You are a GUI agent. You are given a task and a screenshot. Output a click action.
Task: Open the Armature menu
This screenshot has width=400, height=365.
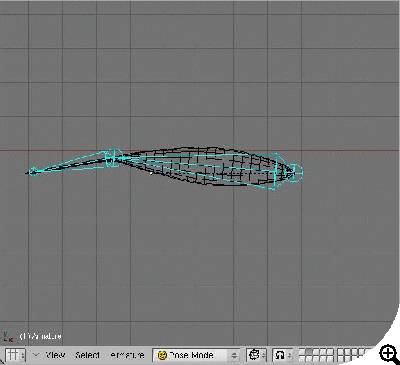pyautogui.click(x=127, y=355)
